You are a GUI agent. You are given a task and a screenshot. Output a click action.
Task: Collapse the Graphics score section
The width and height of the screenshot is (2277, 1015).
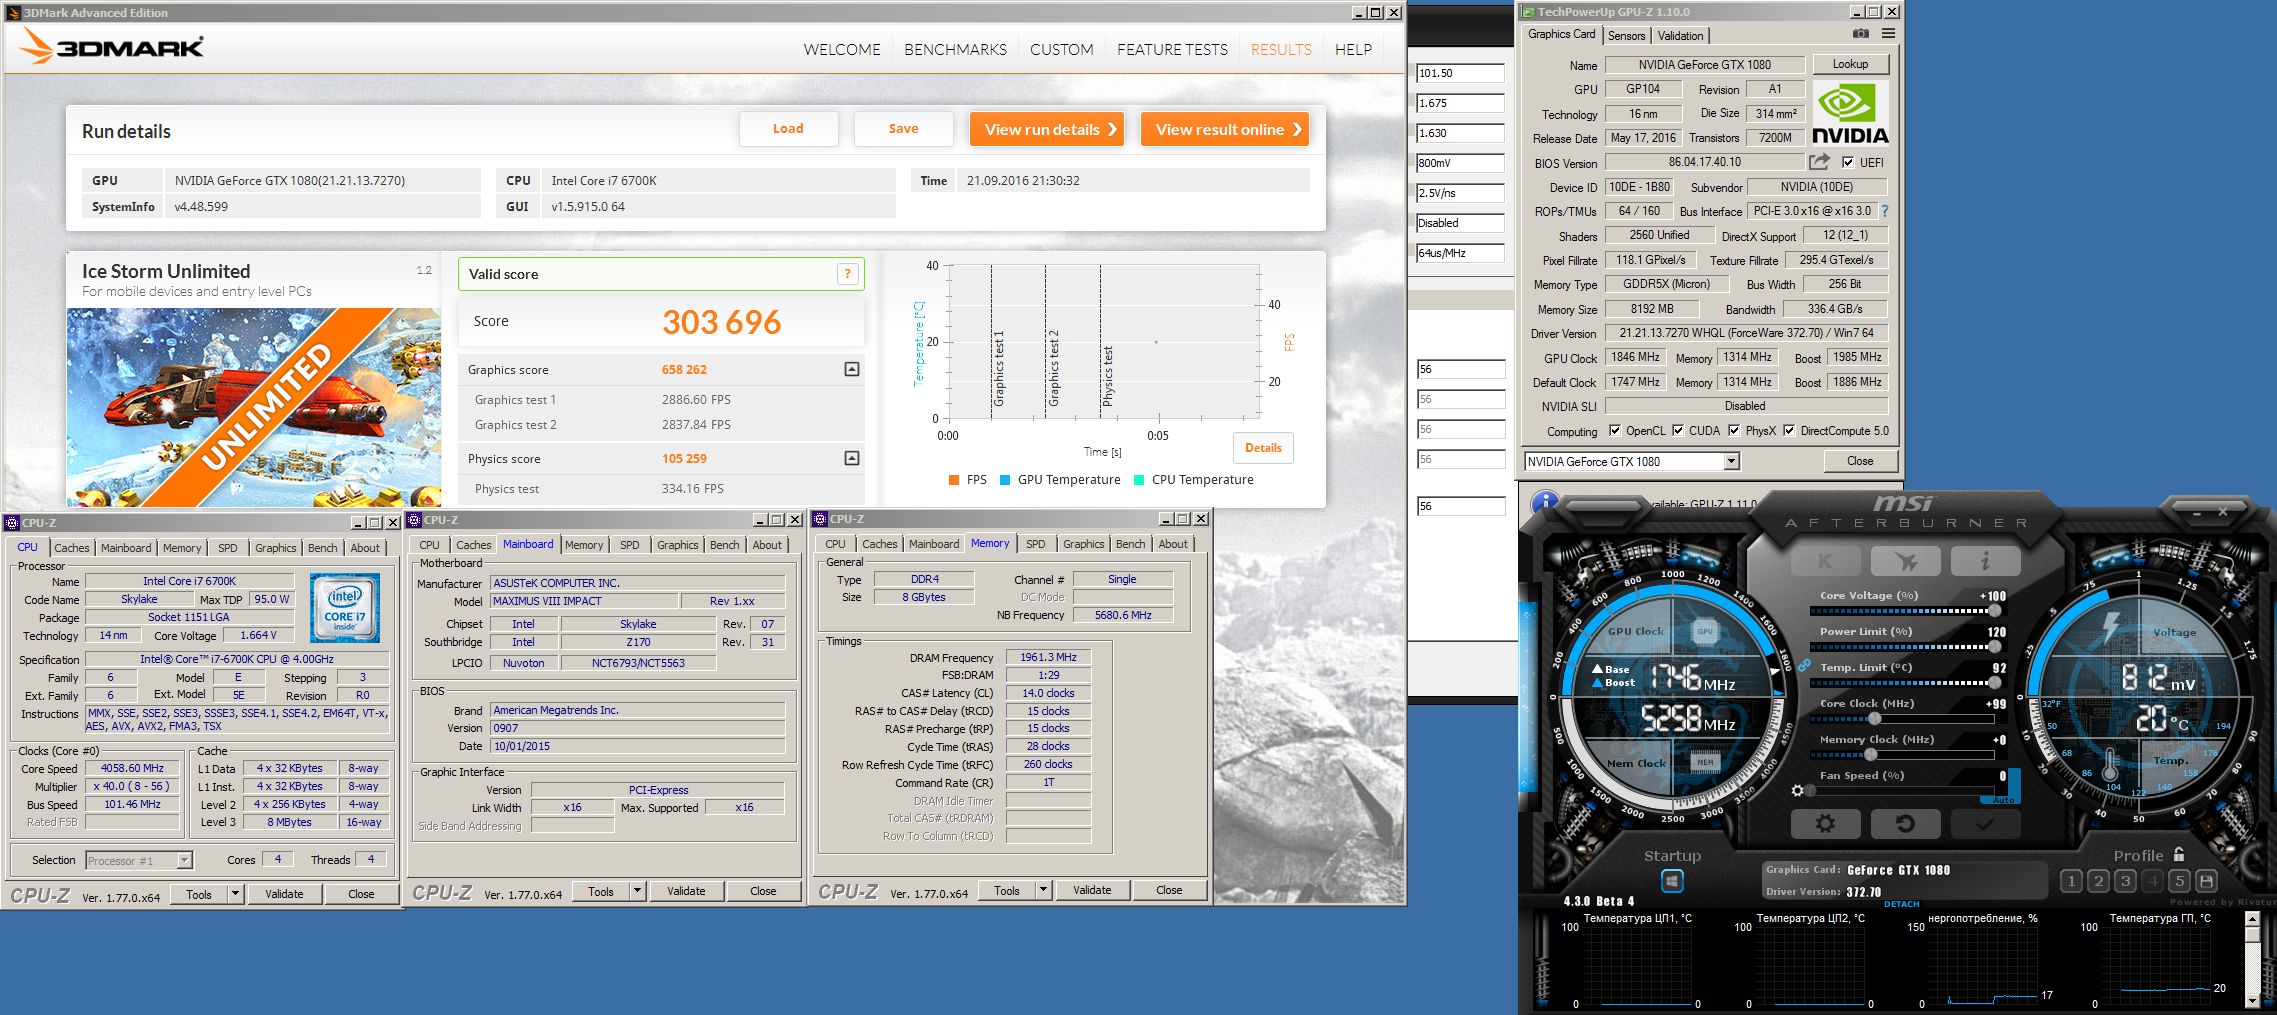click(x=851, y=369)
